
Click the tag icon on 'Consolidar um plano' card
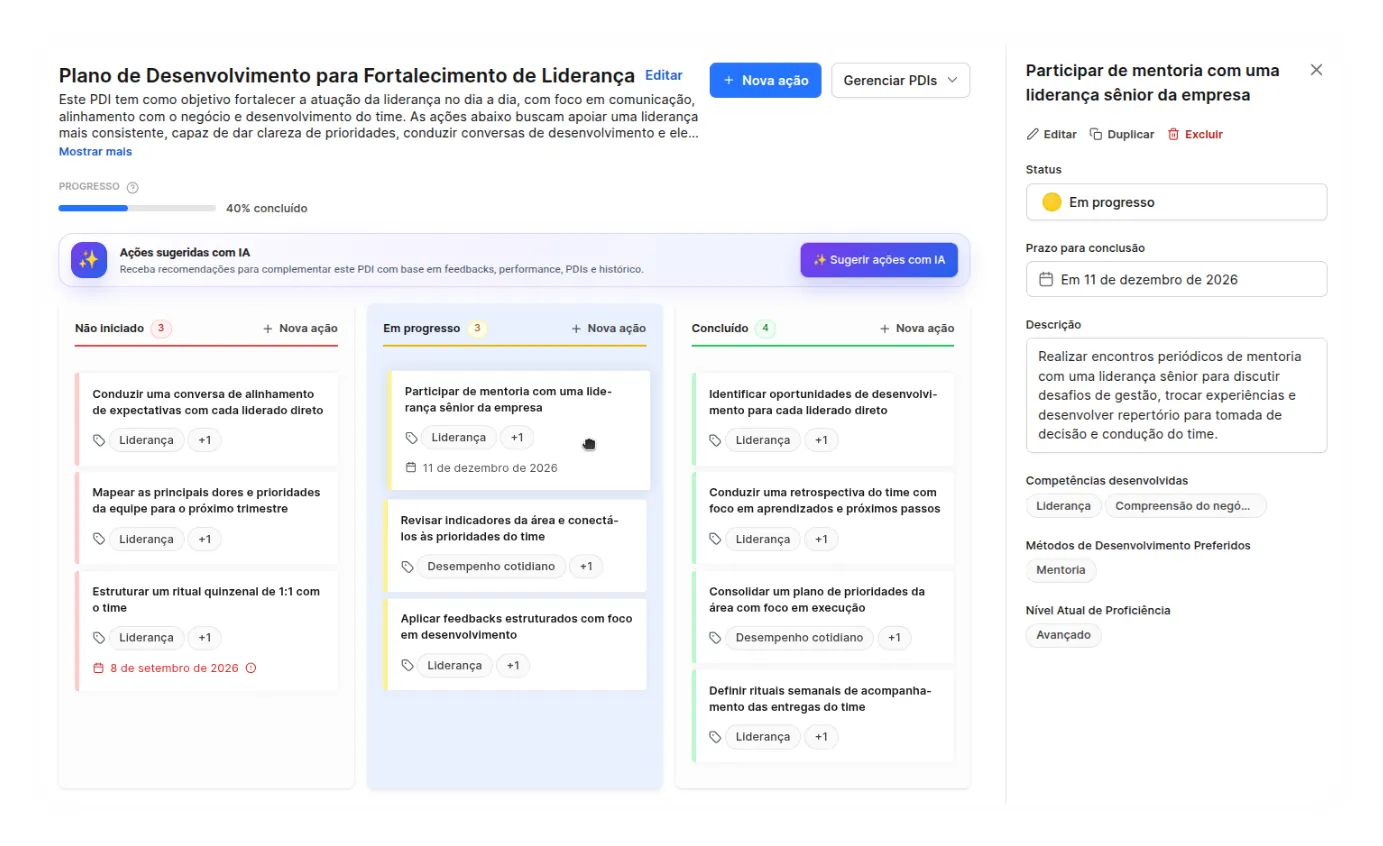click(715, 638)
